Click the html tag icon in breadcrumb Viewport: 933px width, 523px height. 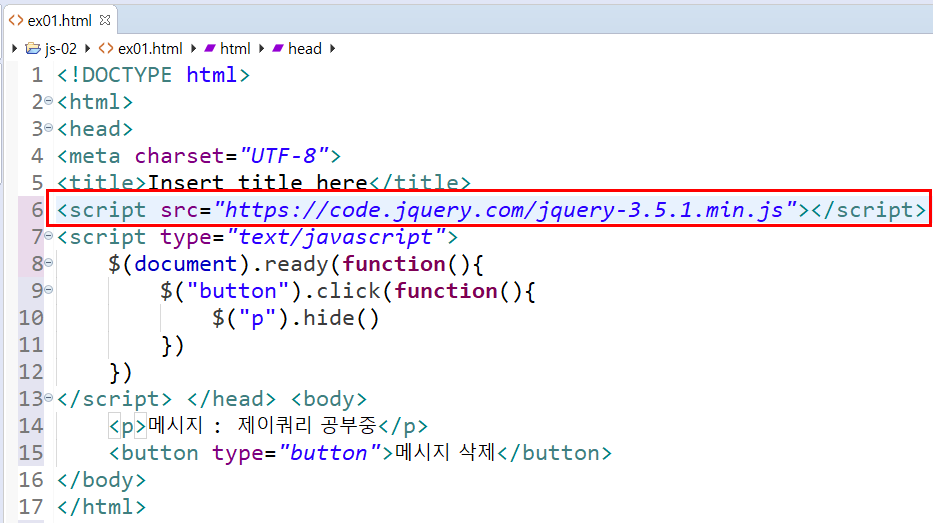pos(210,48)
